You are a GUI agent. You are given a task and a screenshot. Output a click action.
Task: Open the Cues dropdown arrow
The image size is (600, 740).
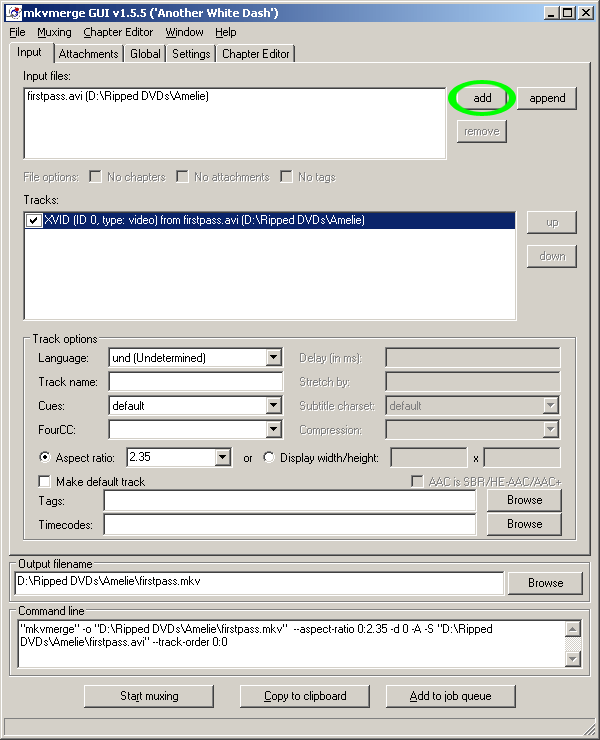click(273, 405)
